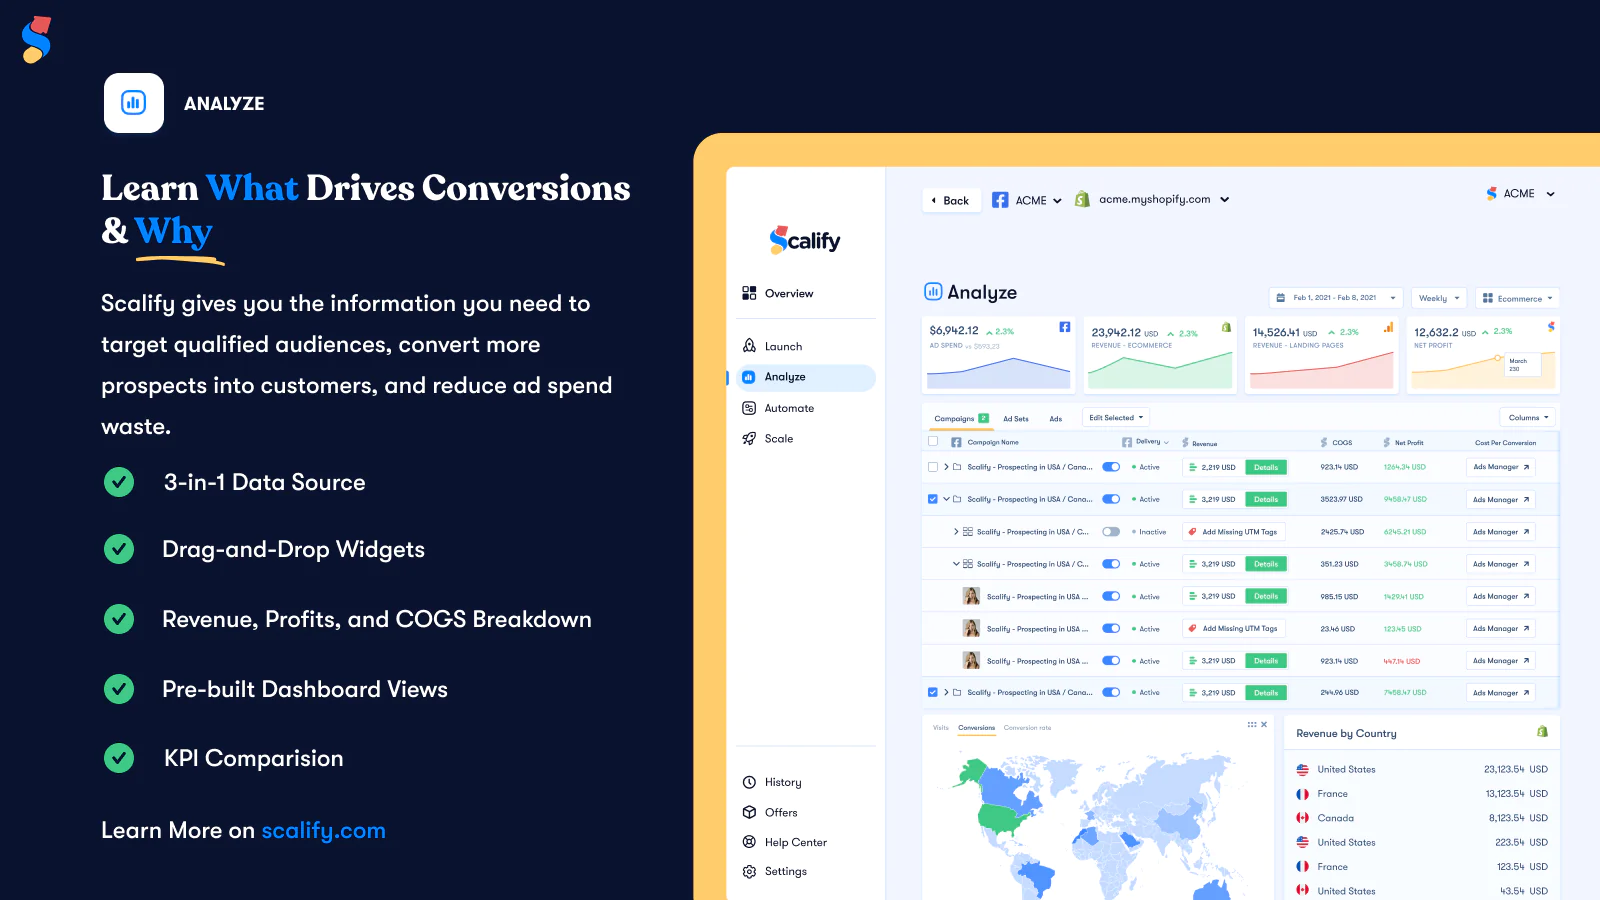
Task: Uncheck the row with net profit 9458.47 USD
Action: click(933, 499)
